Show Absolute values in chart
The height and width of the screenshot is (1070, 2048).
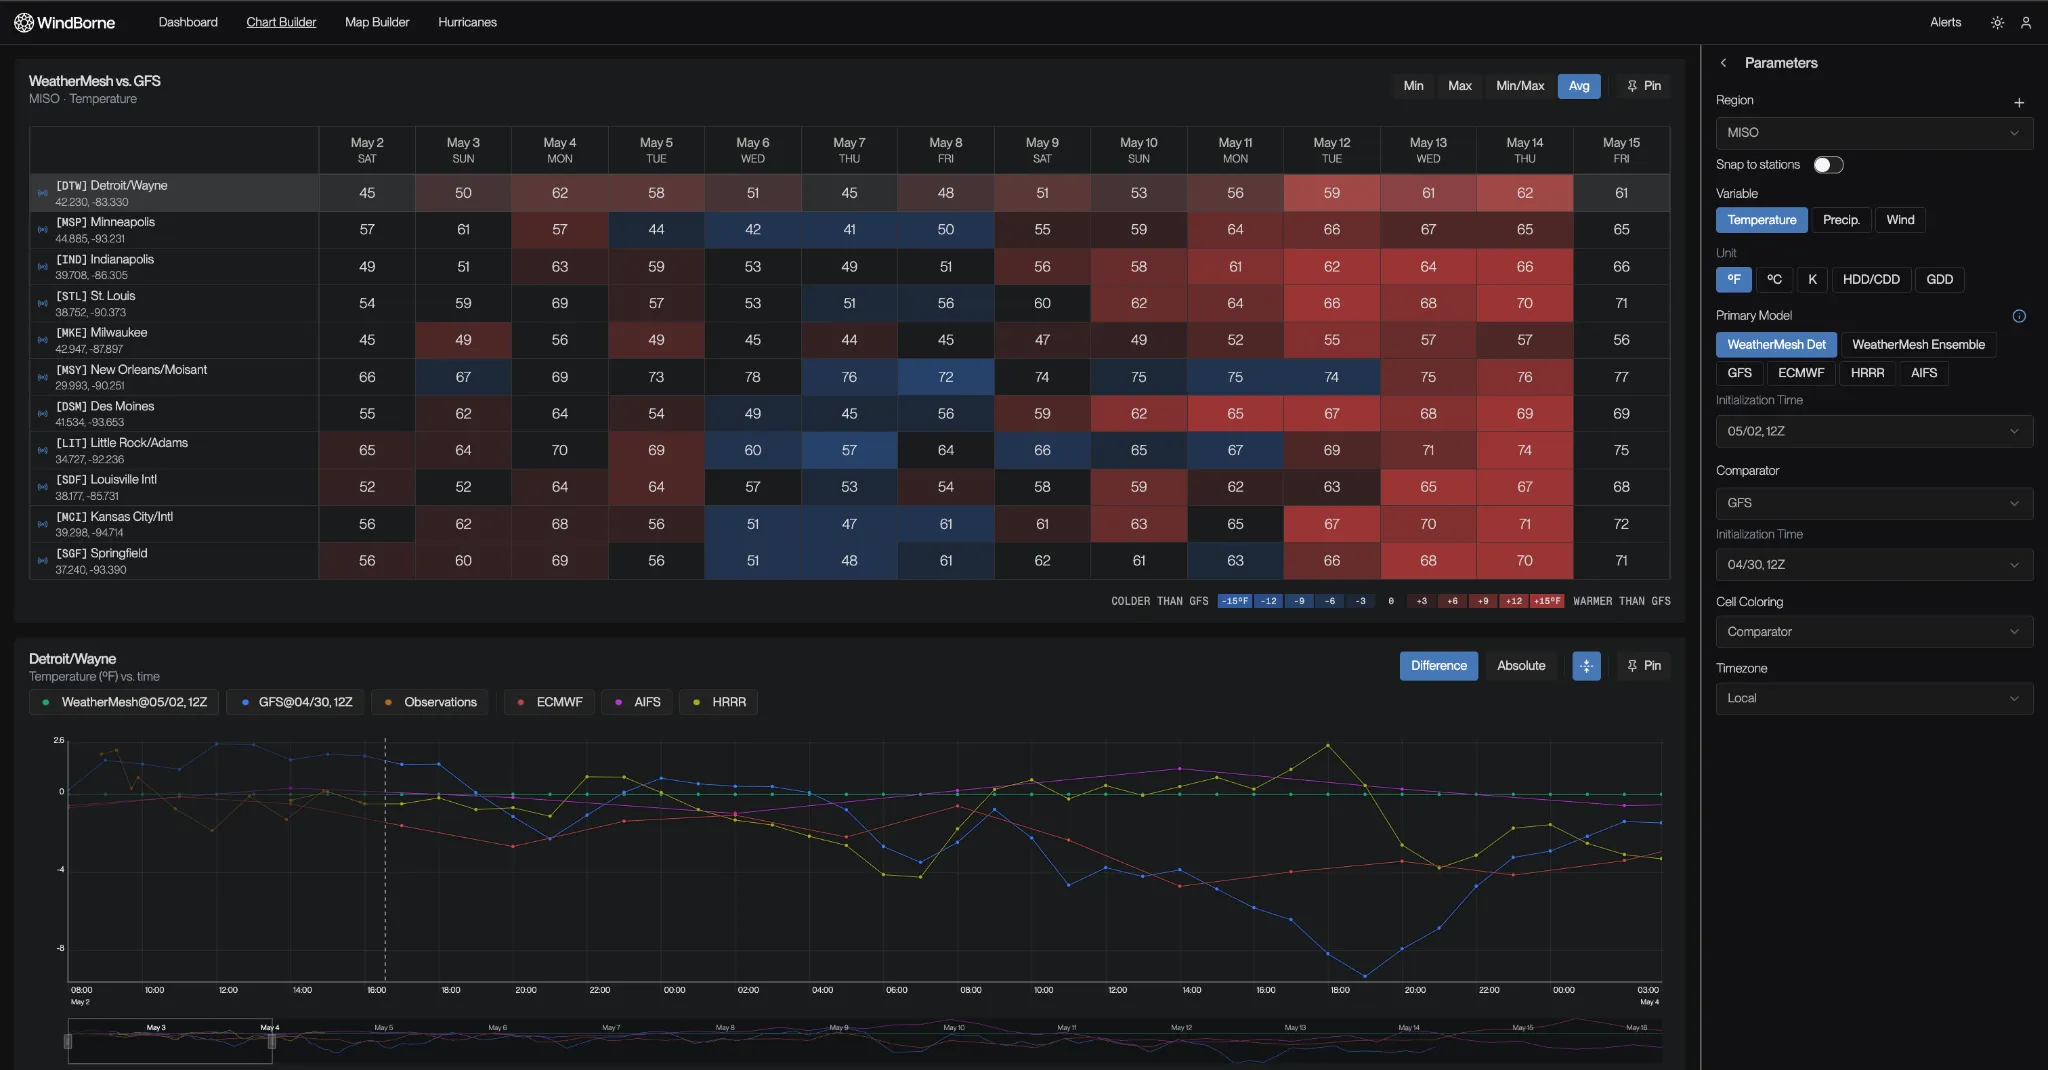(1521, 666)
